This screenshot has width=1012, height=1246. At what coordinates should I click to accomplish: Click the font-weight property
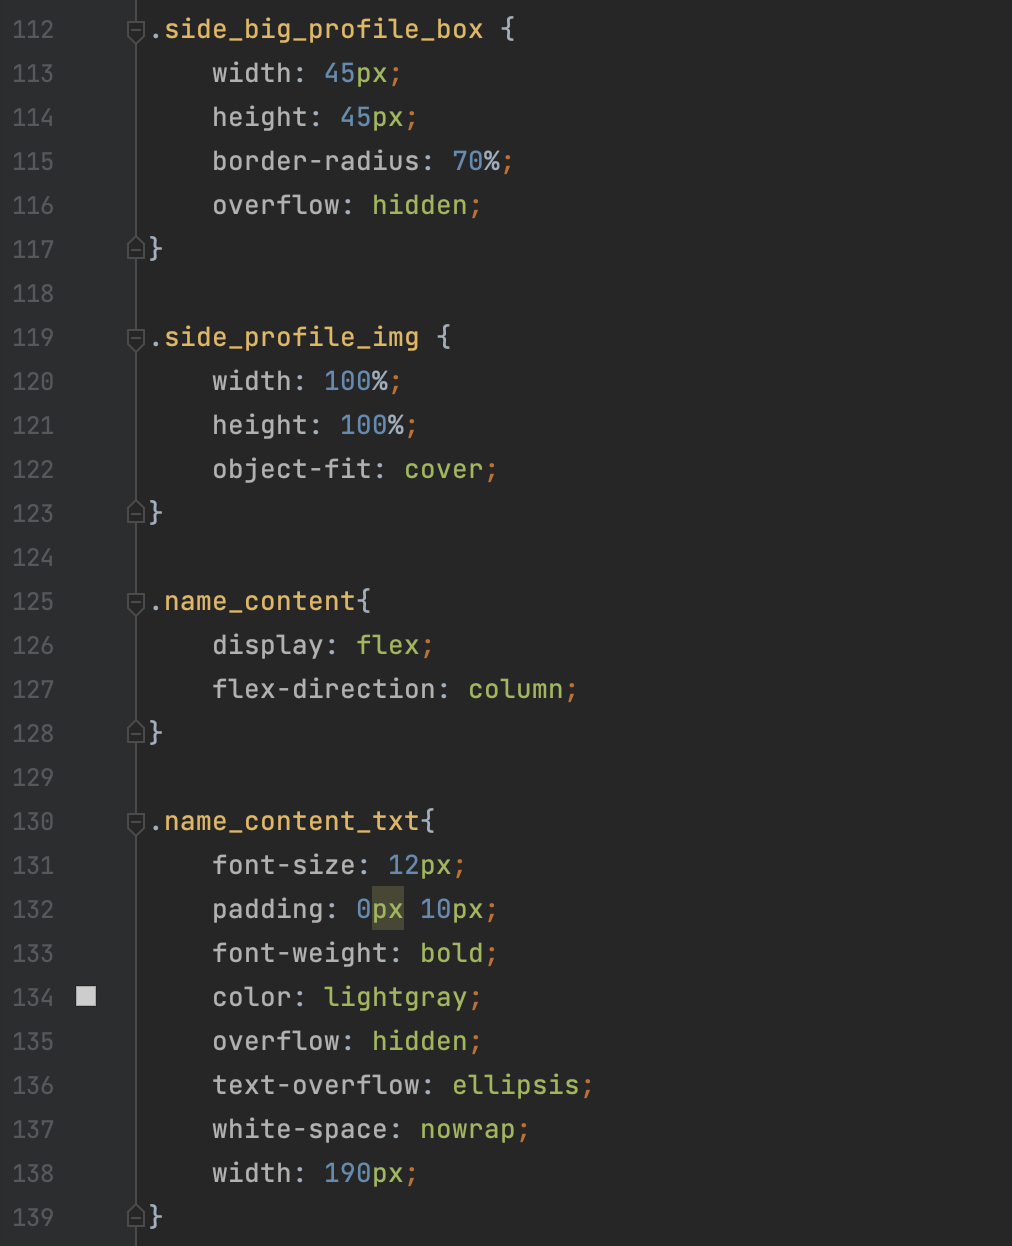[x=300, y=953]
